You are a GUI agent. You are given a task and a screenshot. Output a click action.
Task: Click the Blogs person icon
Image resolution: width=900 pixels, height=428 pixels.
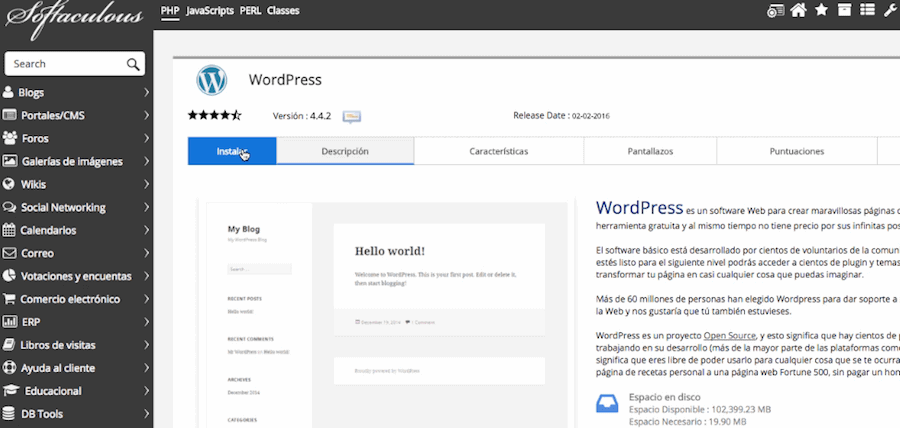(8, 92)
